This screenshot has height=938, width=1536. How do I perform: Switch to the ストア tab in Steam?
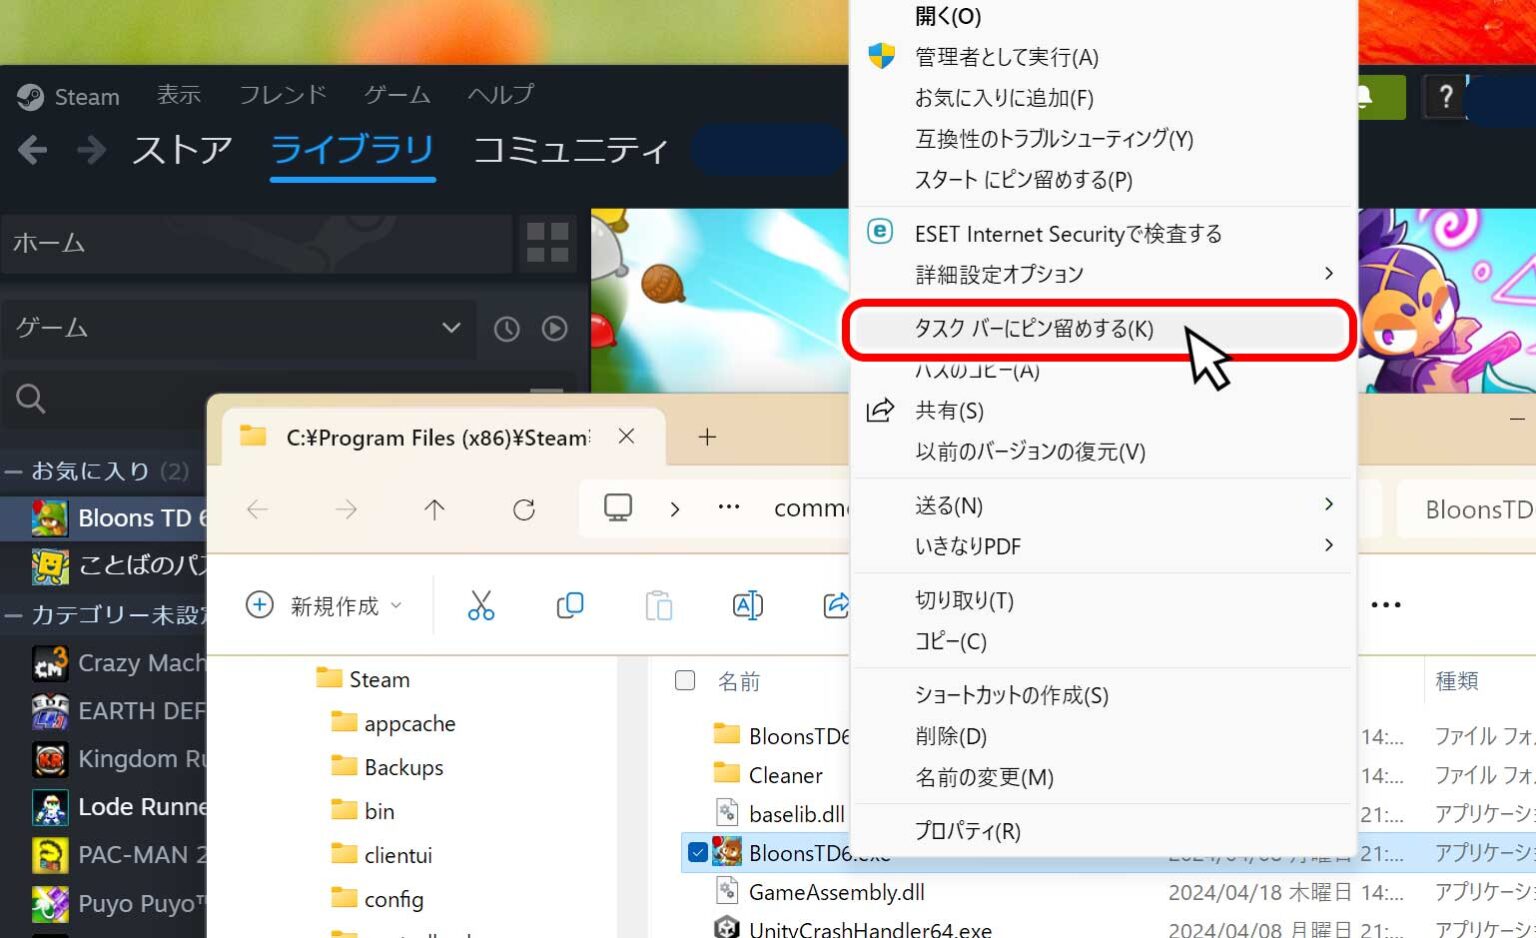tap(180, 150)
